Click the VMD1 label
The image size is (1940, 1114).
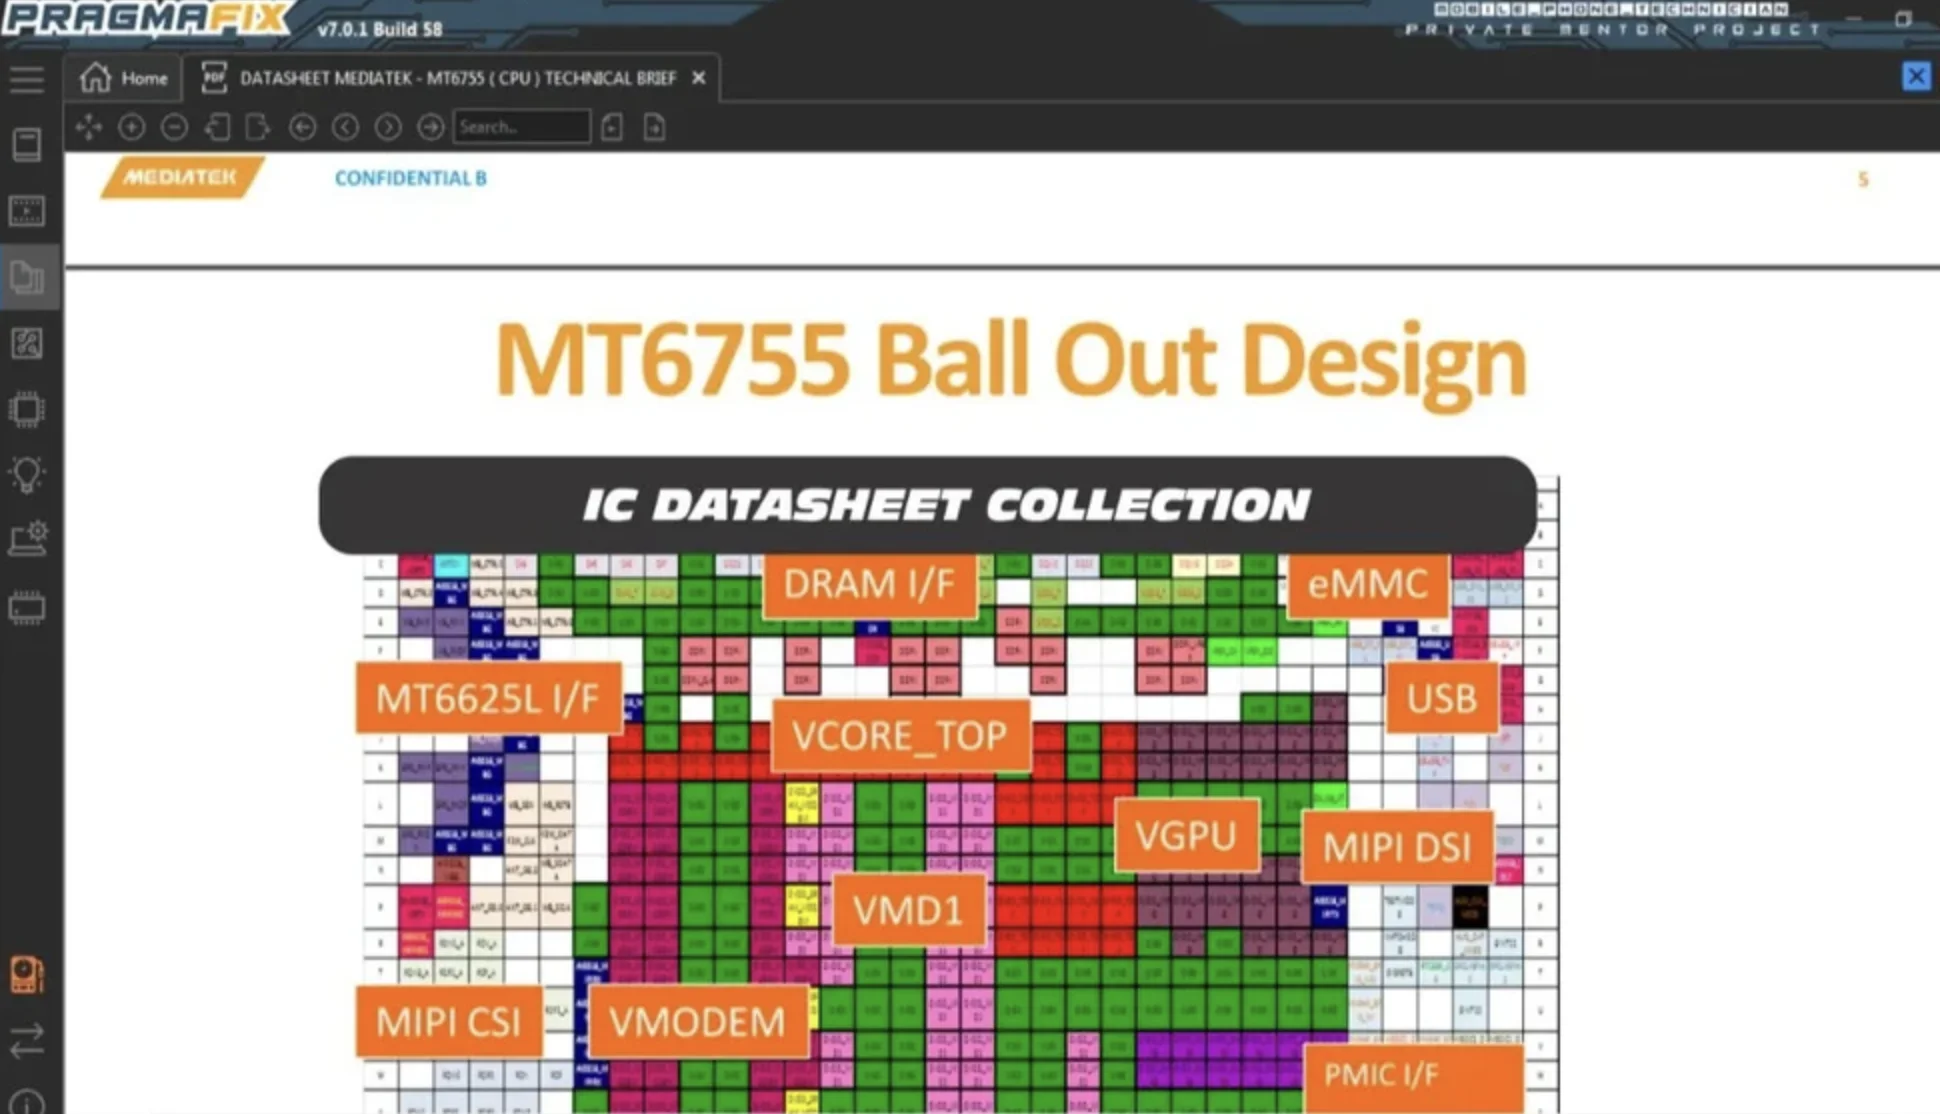point(908,910)
